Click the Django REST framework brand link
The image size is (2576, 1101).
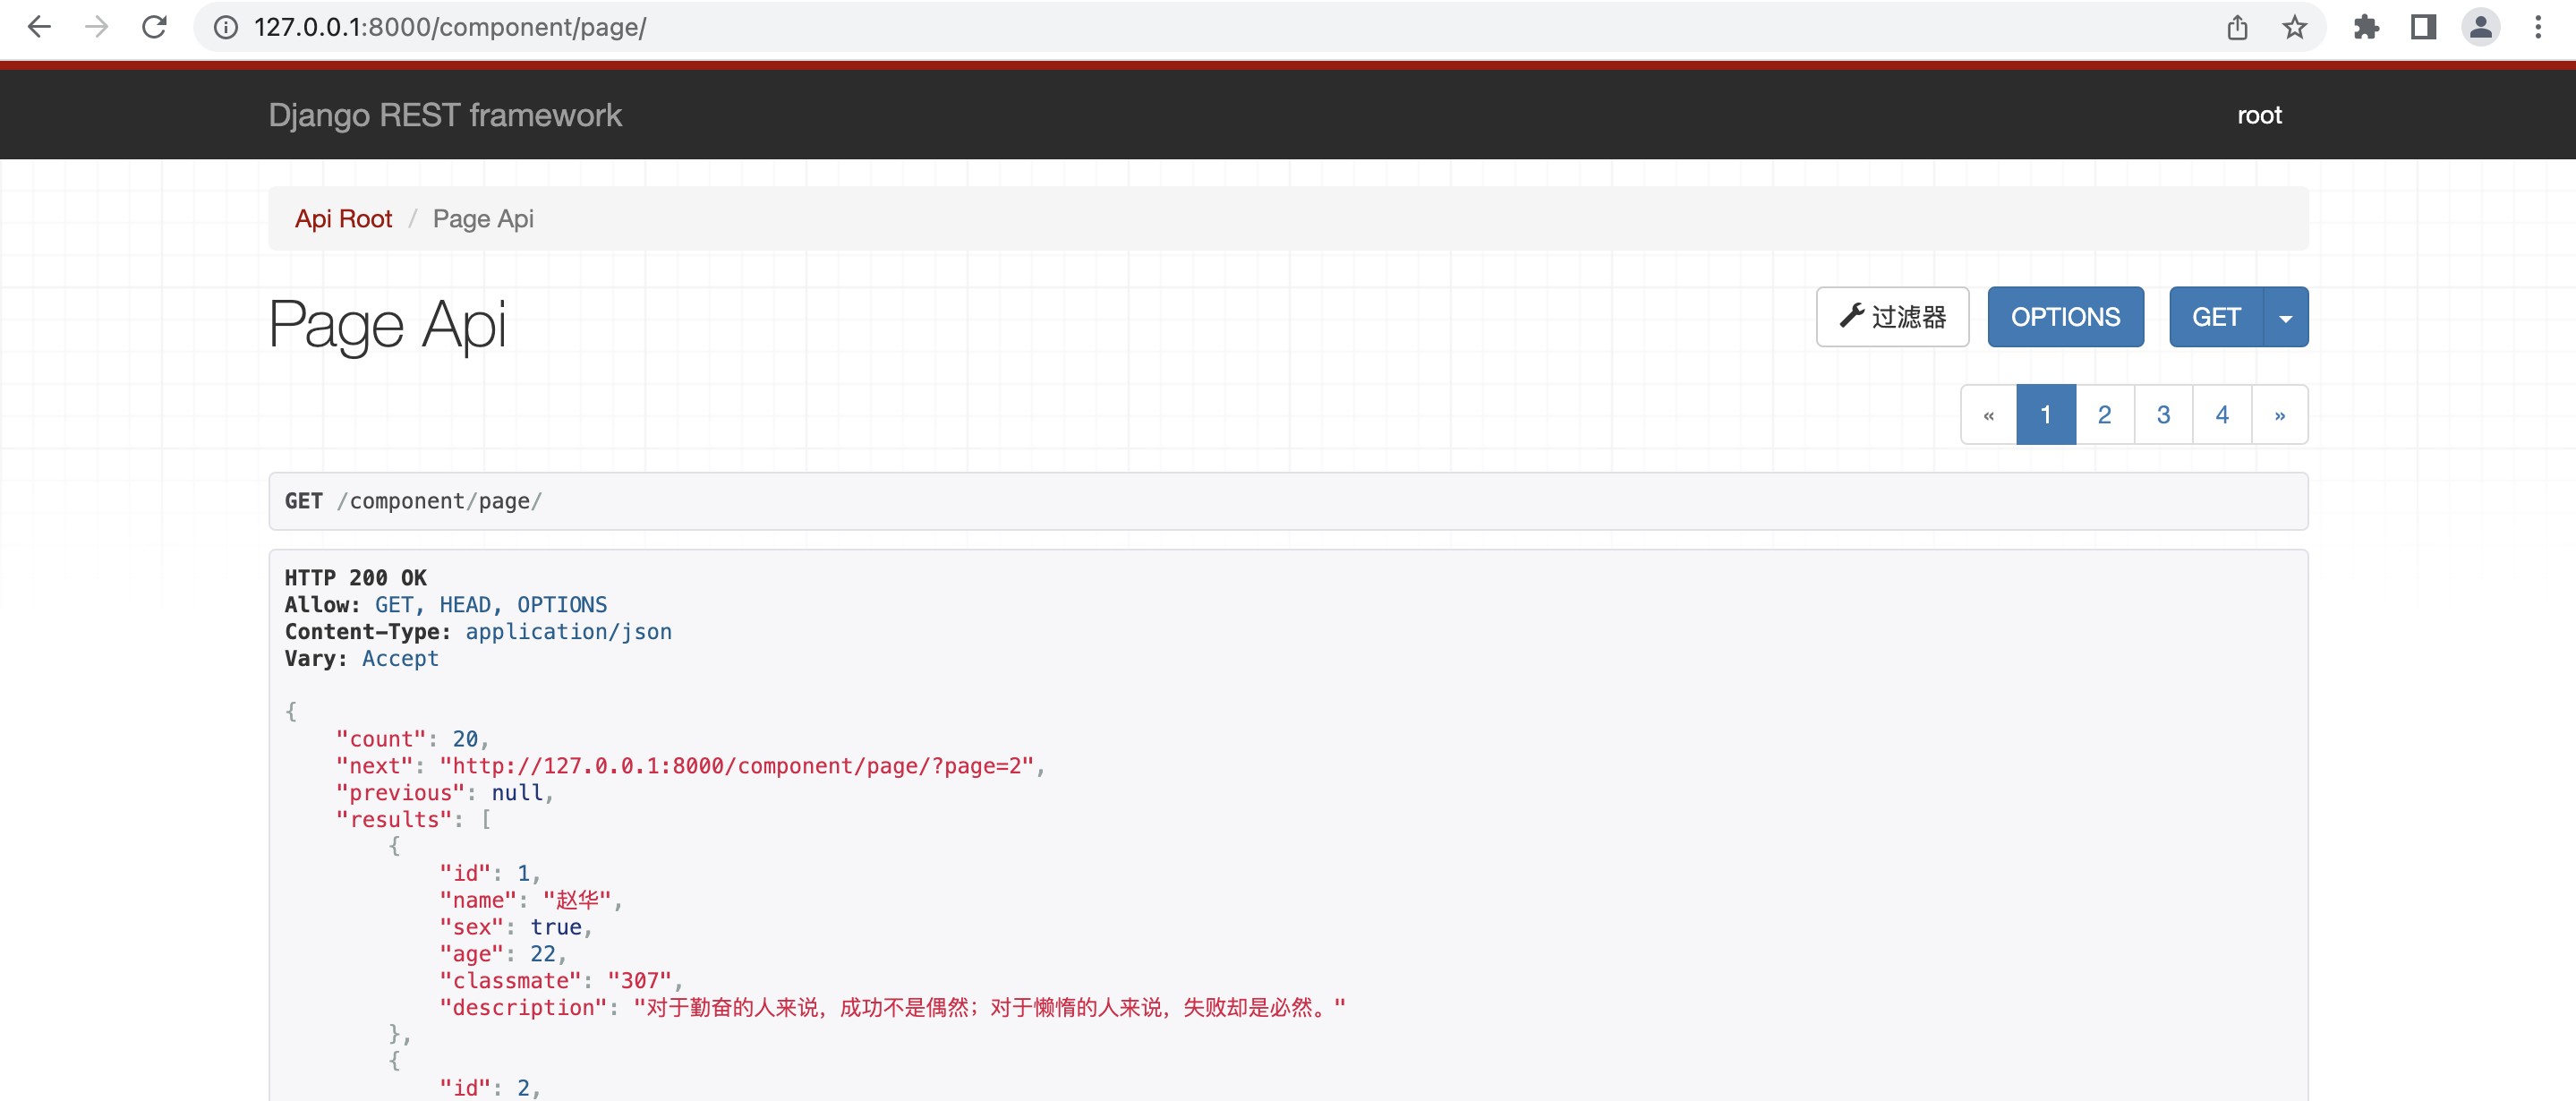coord(445,115)
